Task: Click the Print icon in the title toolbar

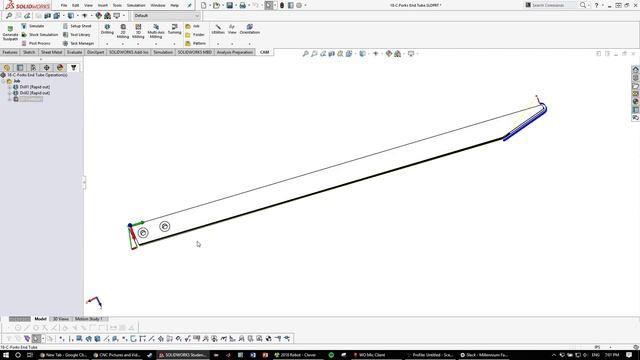Action: [242, 5]
